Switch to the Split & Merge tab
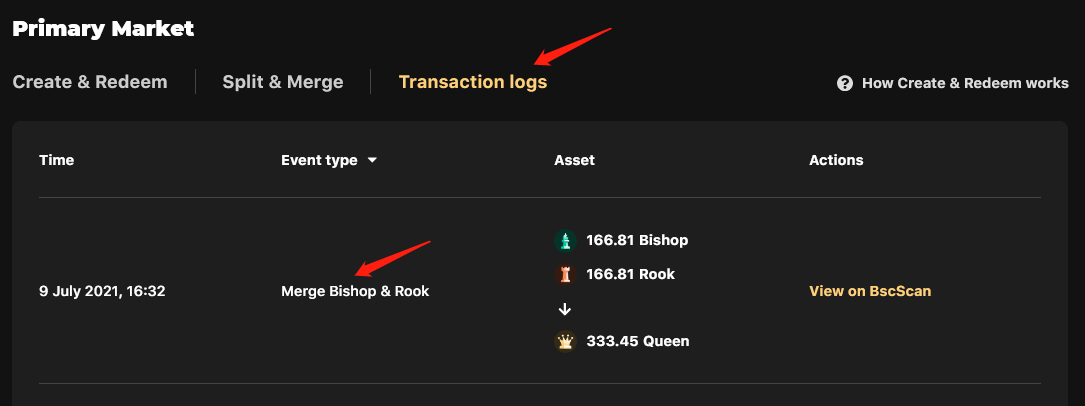The width and height of the screenshot is (1085, 406). click(282, 82)
